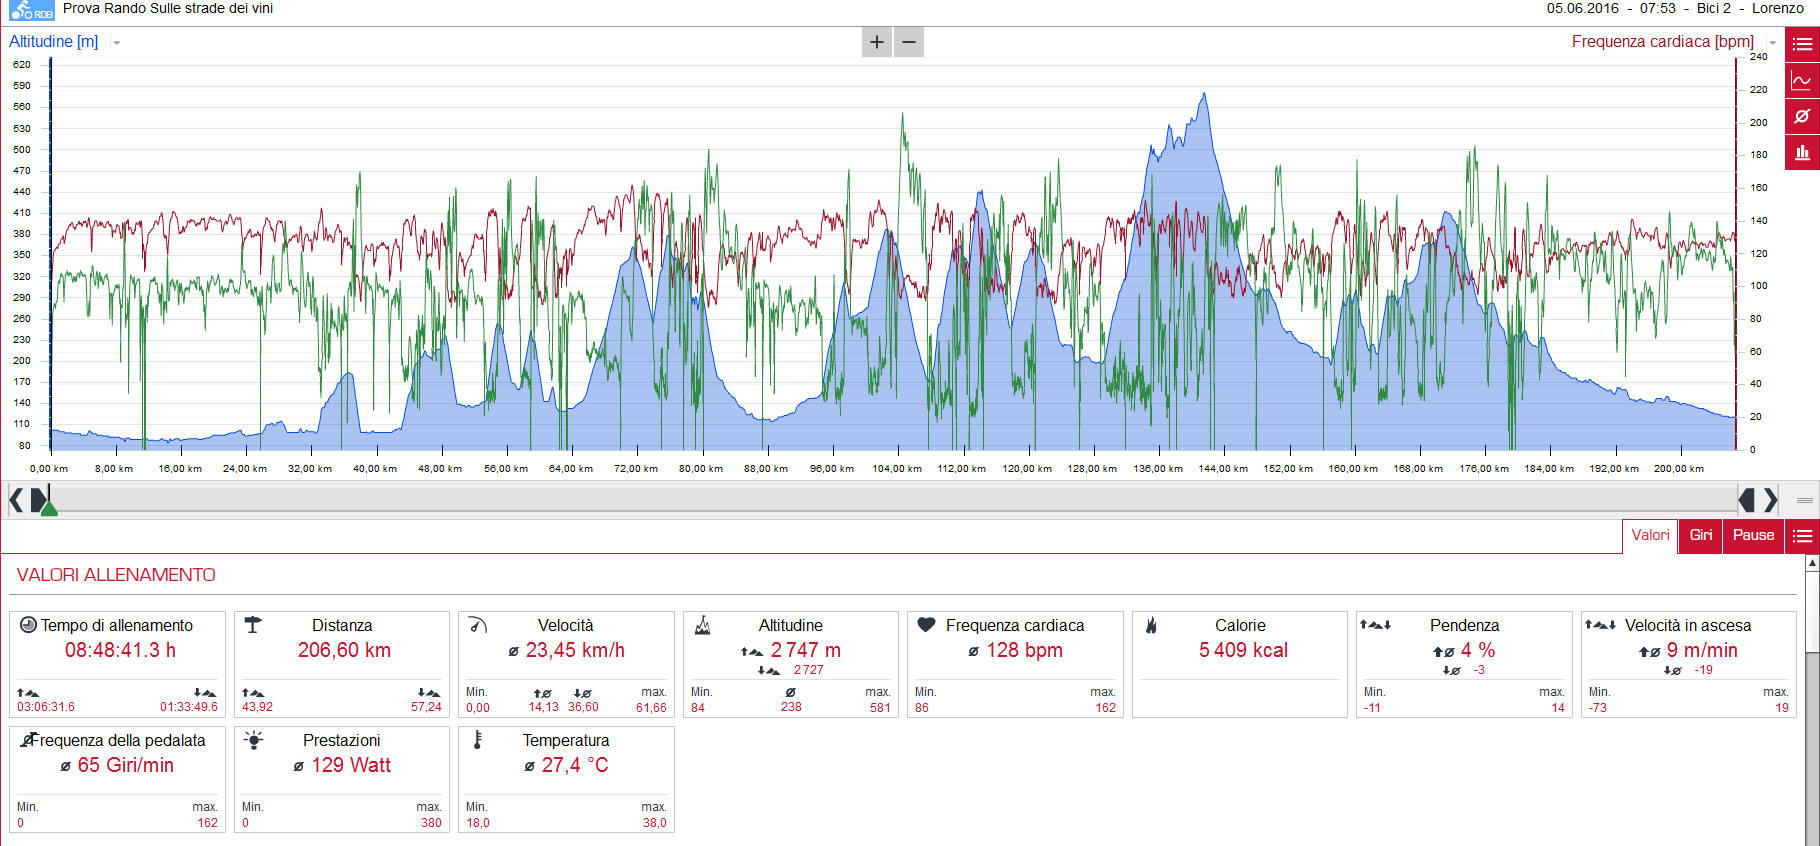
Task: Click the power icon in Prestazioni card
Action: coord(254,740)
